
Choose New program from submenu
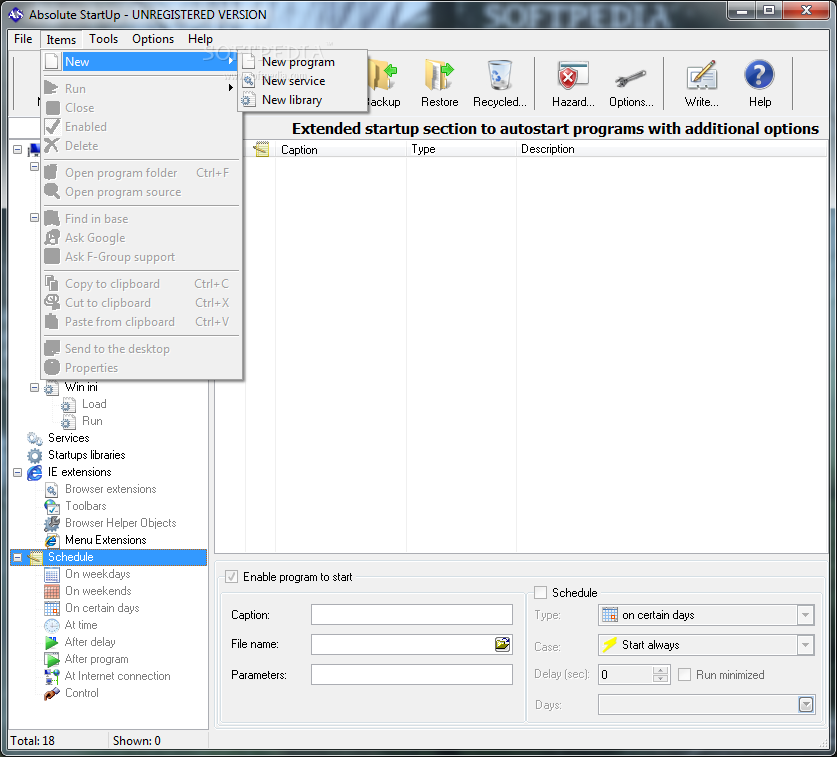tap(303, 62)
